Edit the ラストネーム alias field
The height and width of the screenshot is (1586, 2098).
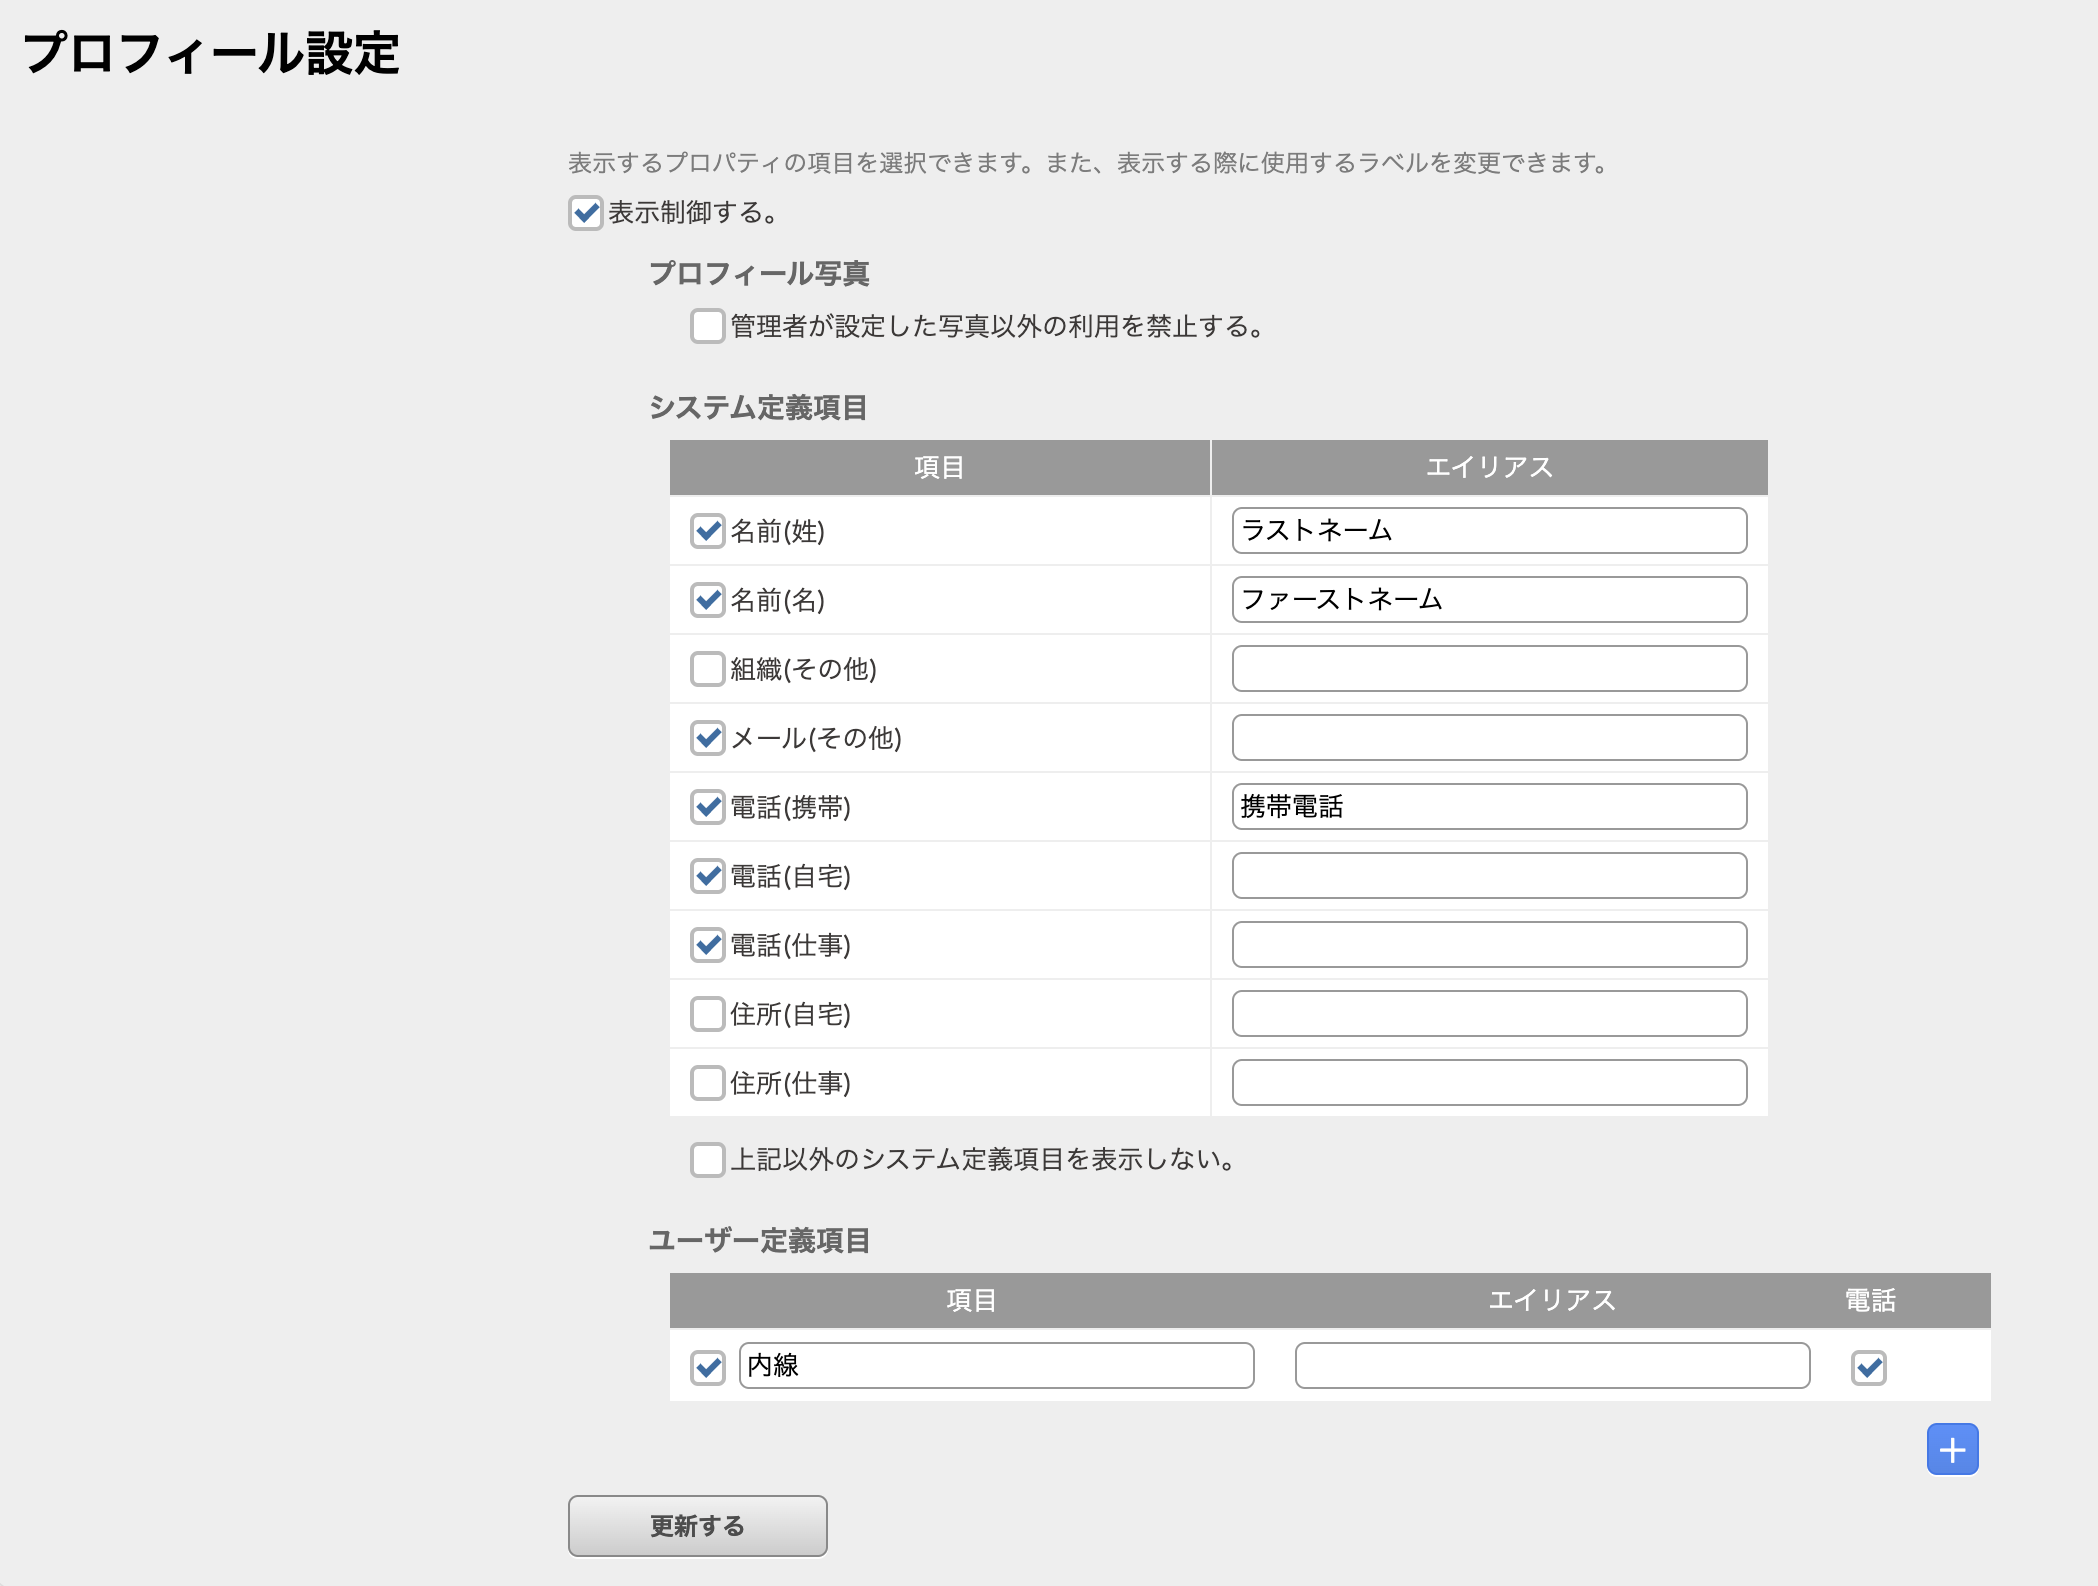[1489, 531]
